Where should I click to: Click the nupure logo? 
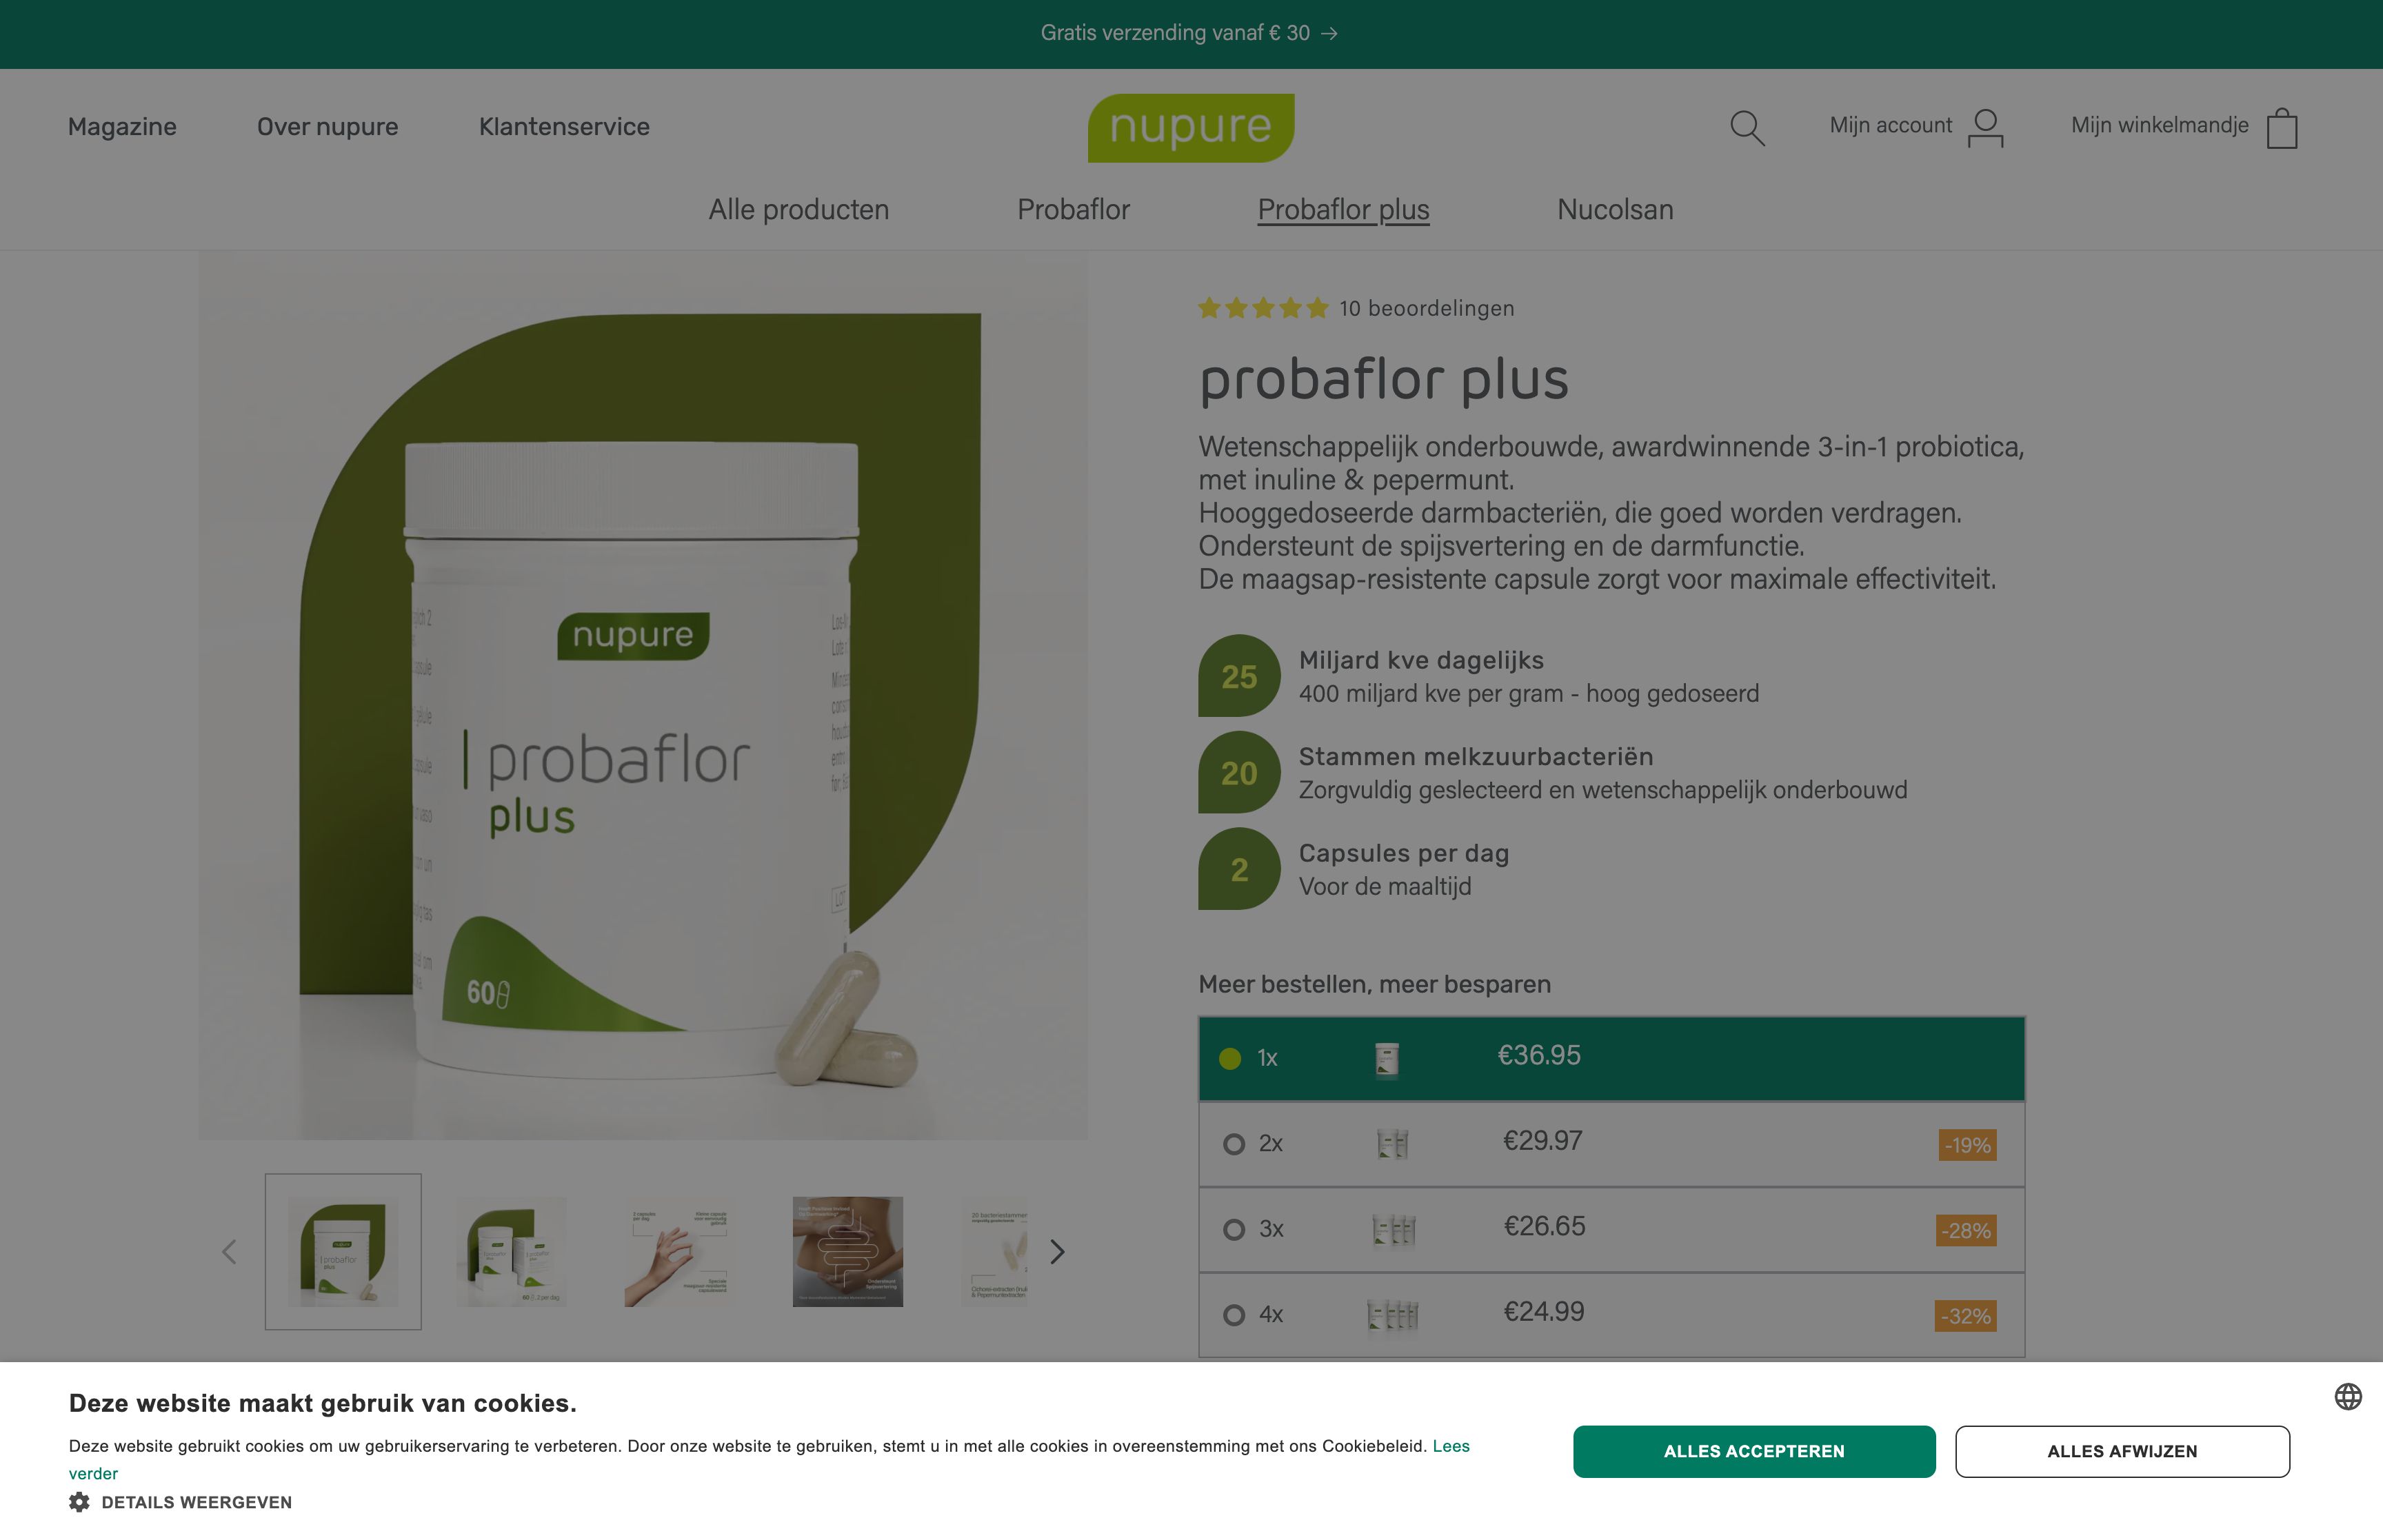1191,128
